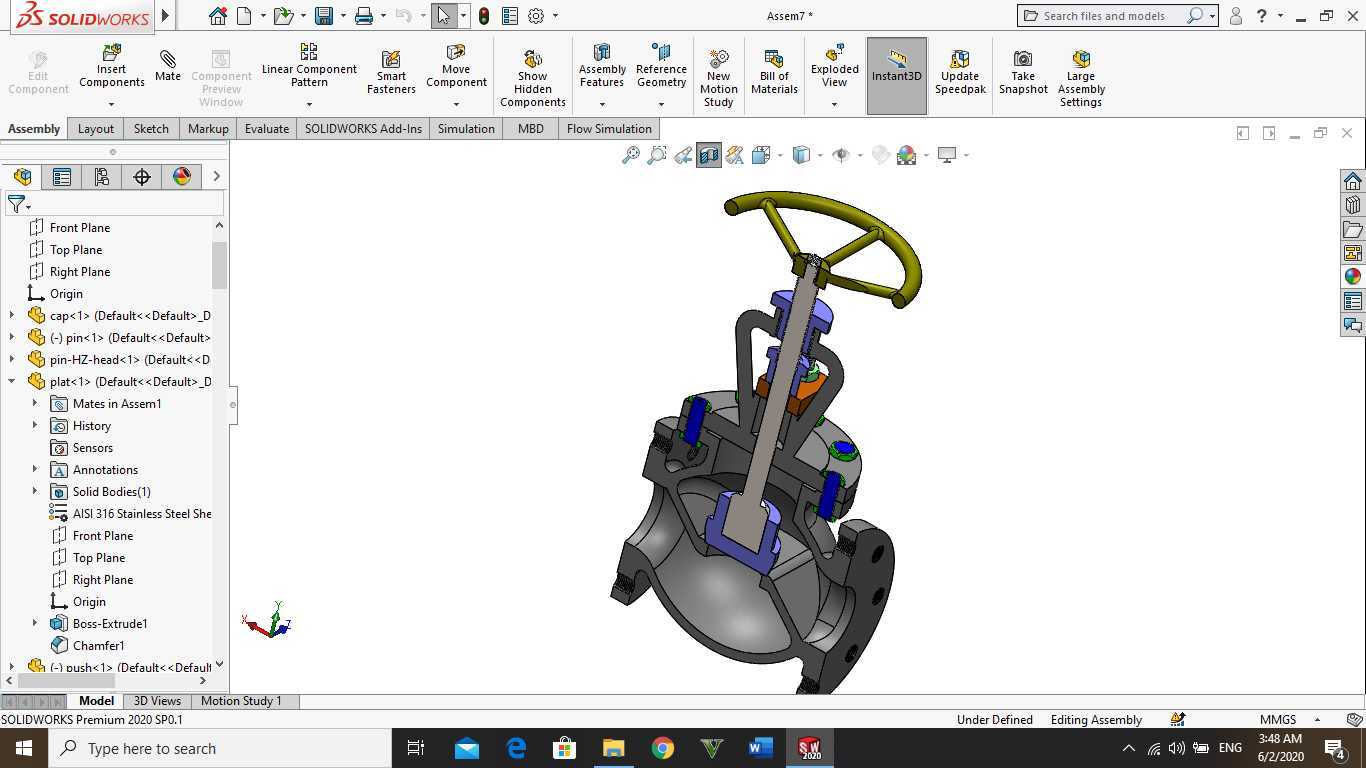Open the File Explorer task pane tab

(1353, 229)
